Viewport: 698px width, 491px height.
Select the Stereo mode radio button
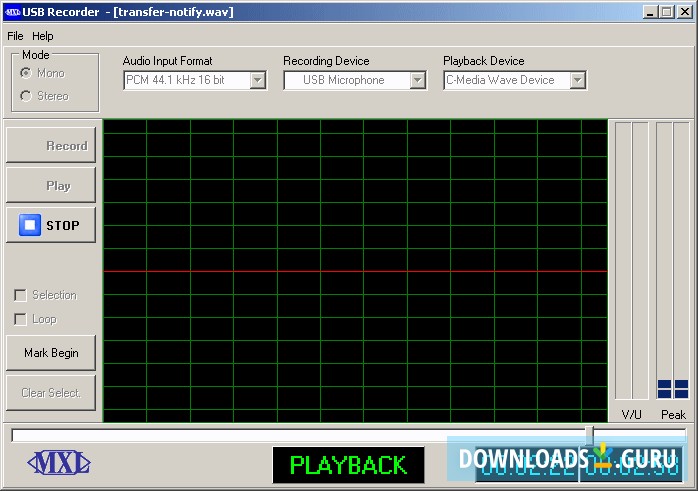(x=26, y=96)
